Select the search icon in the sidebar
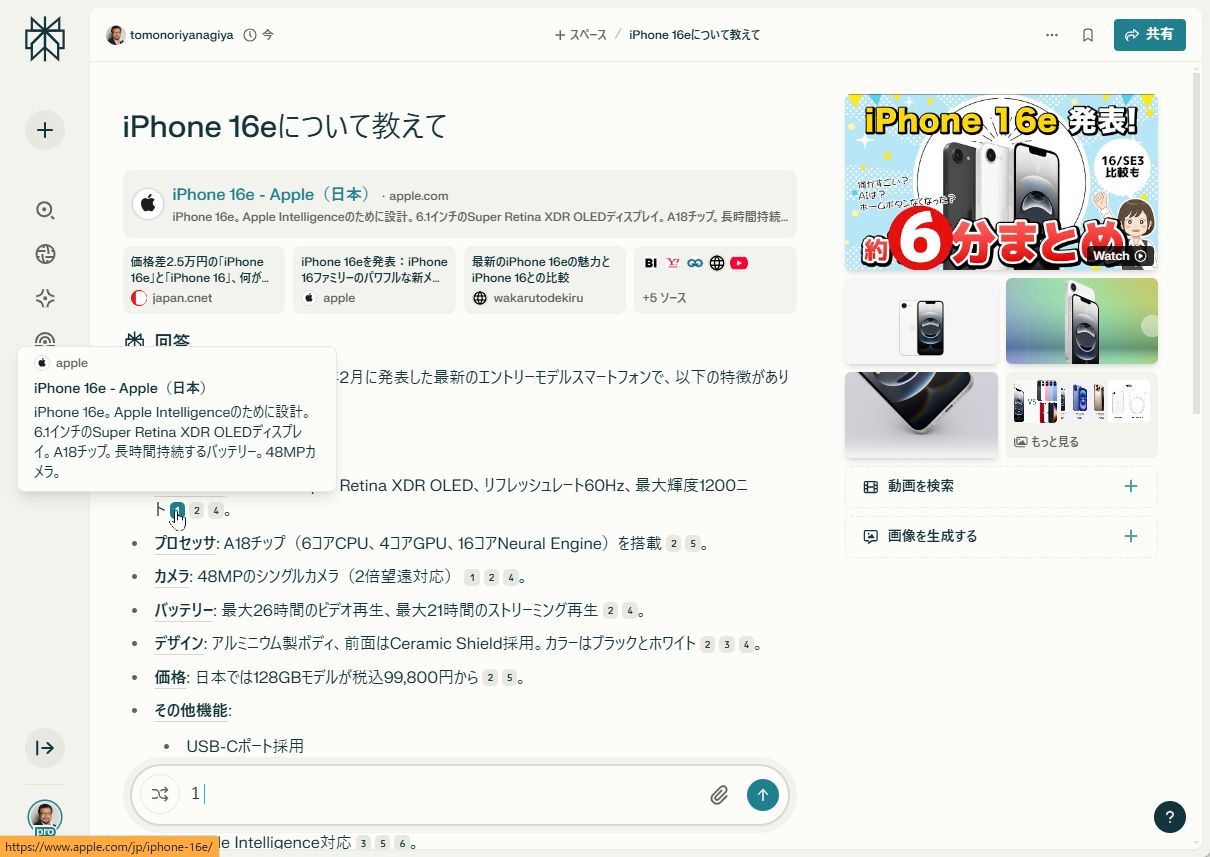Image resolution: width=1210 pixels, height=857 pixels. 44,210
